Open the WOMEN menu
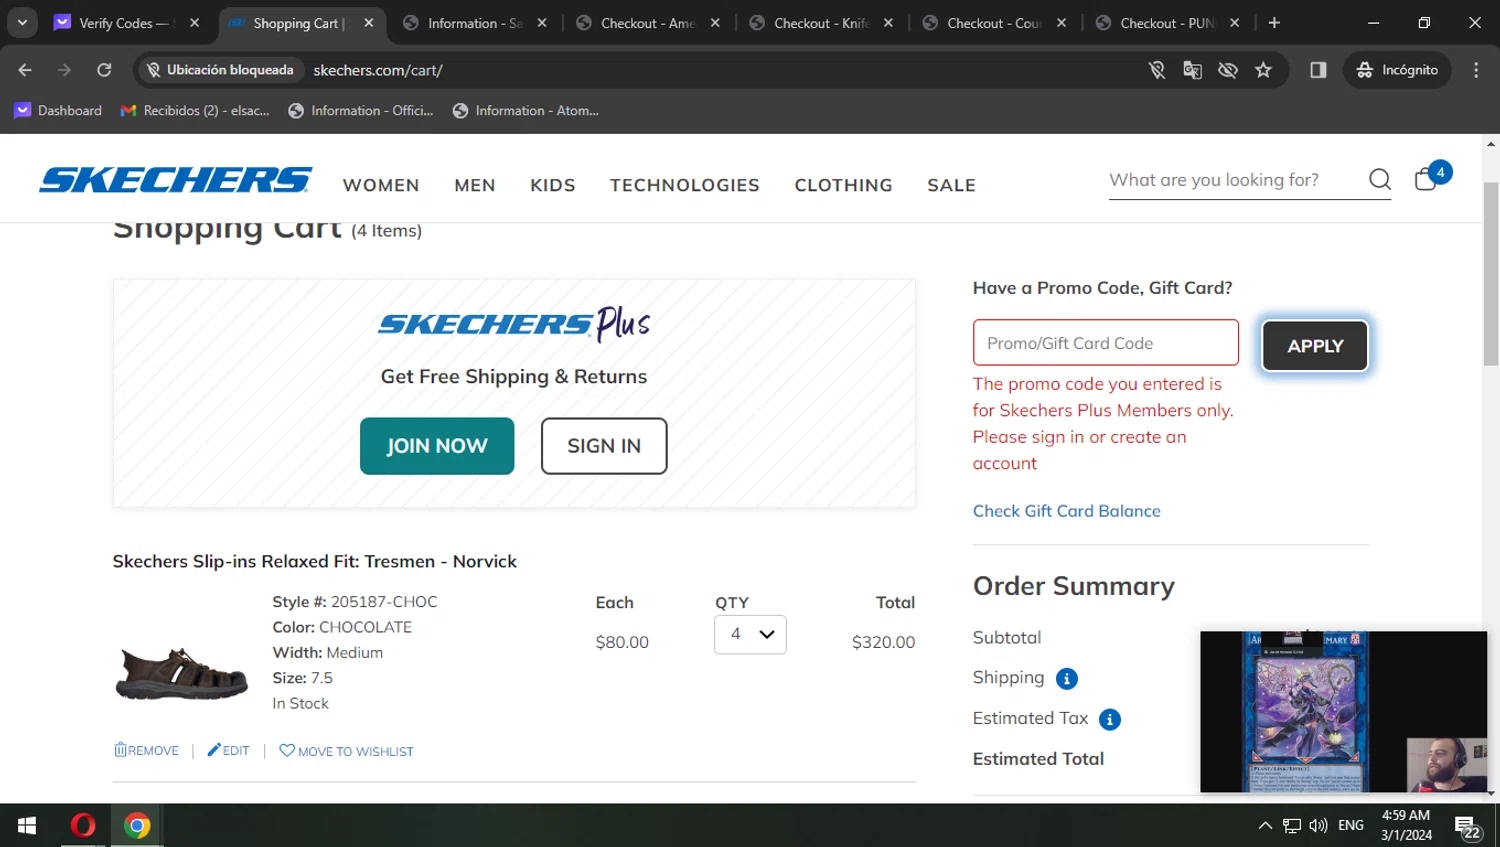This screenshot has height=847, width=1500. click(x=381, y=185)
